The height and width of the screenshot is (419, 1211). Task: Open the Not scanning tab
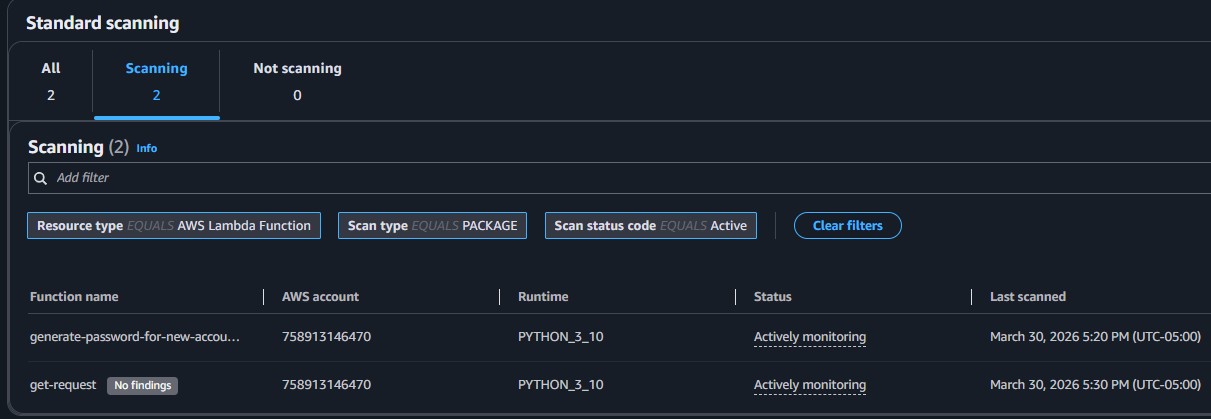pyautogui.click(x=297, y=82)
